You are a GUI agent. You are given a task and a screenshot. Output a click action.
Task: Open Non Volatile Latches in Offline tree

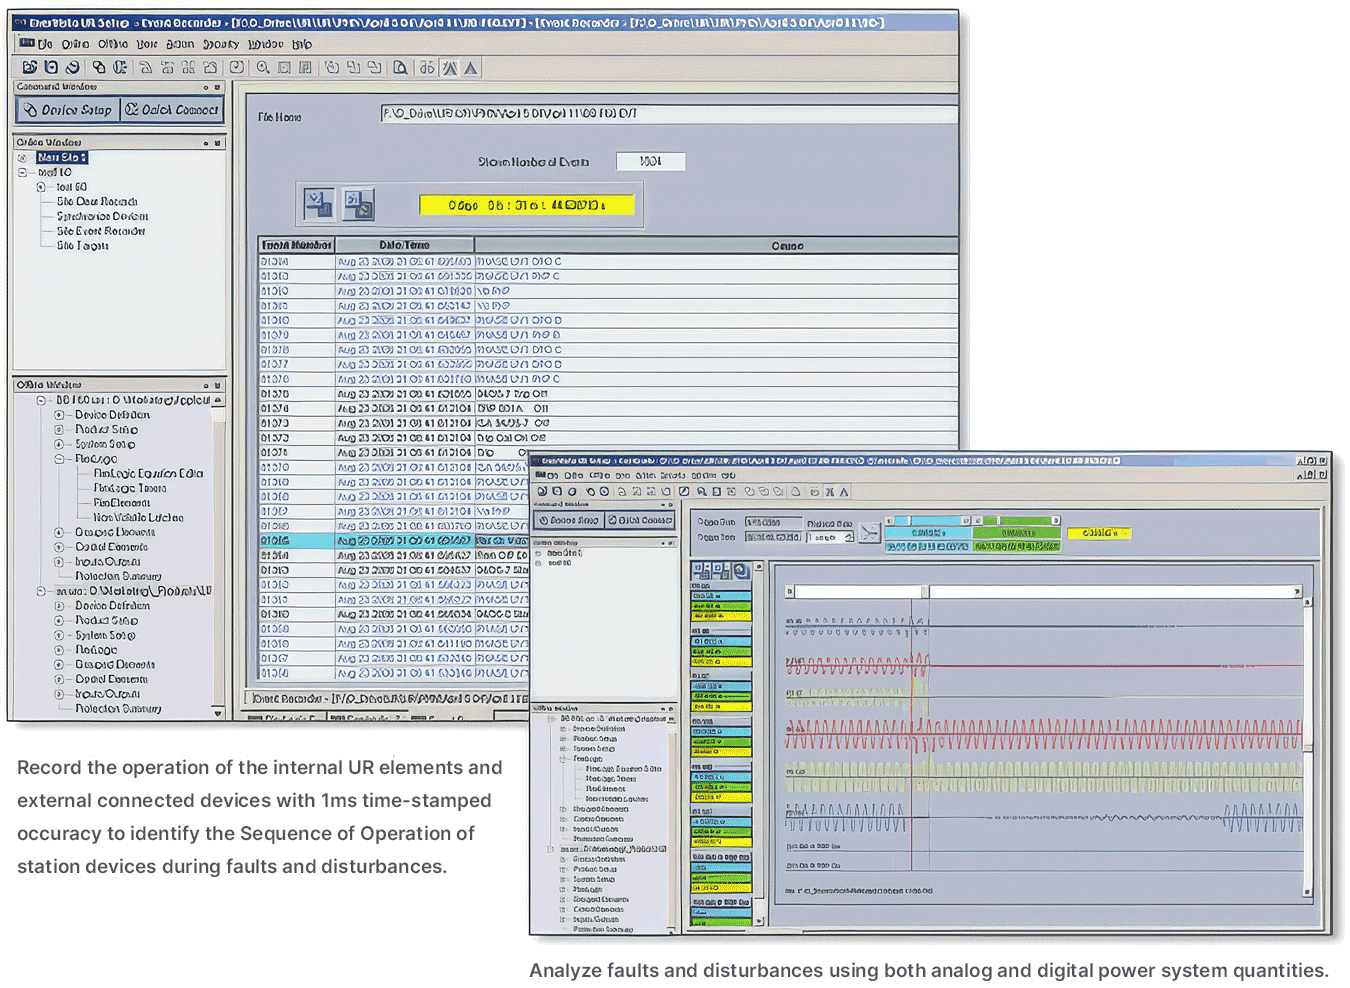pyautogui.click(x=138, y=517)
